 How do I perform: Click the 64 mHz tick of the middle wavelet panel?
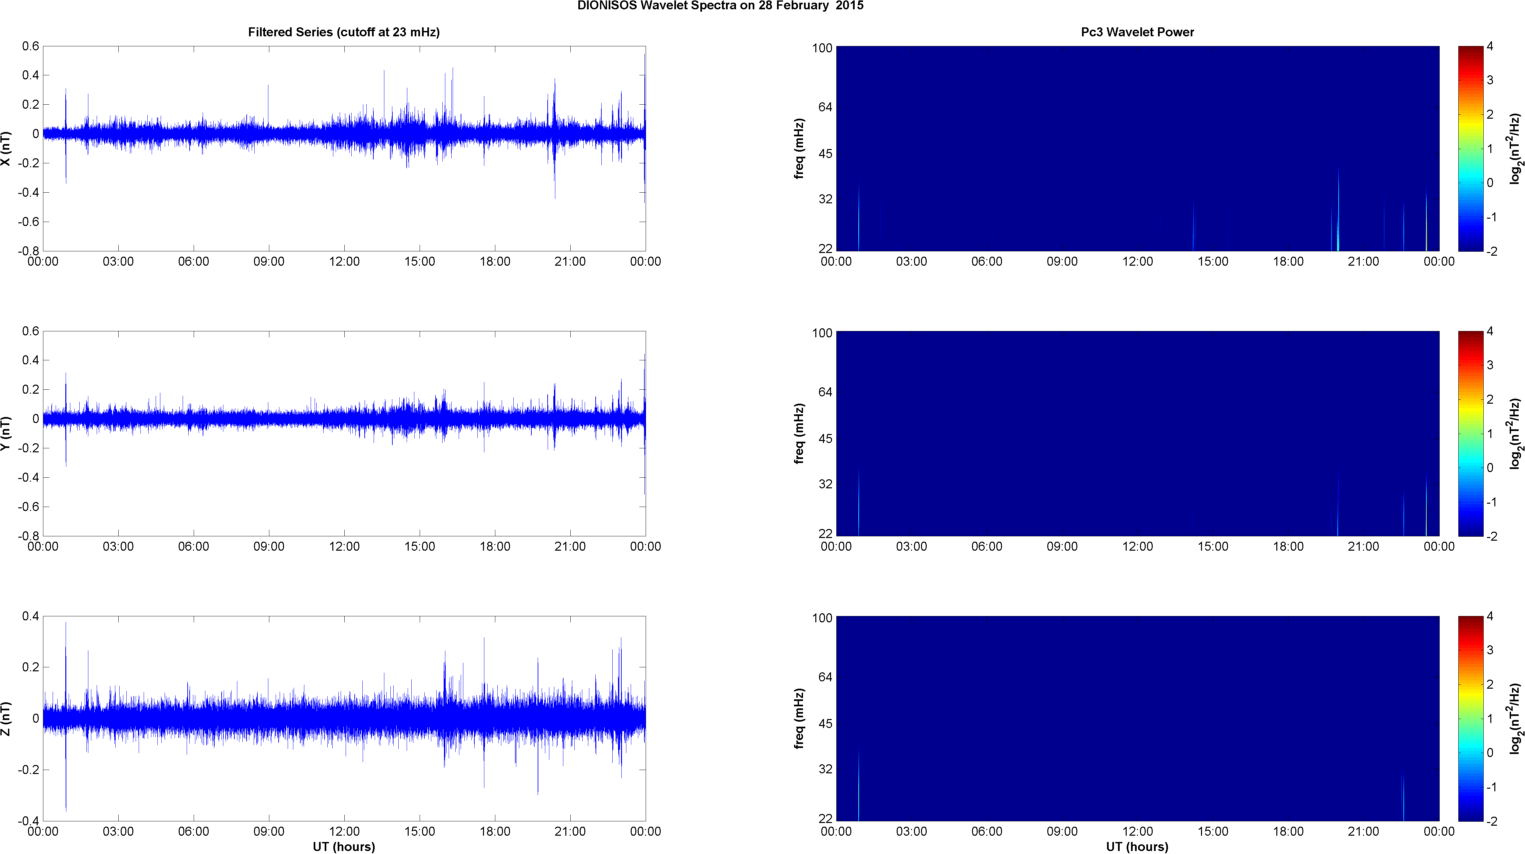825,392
